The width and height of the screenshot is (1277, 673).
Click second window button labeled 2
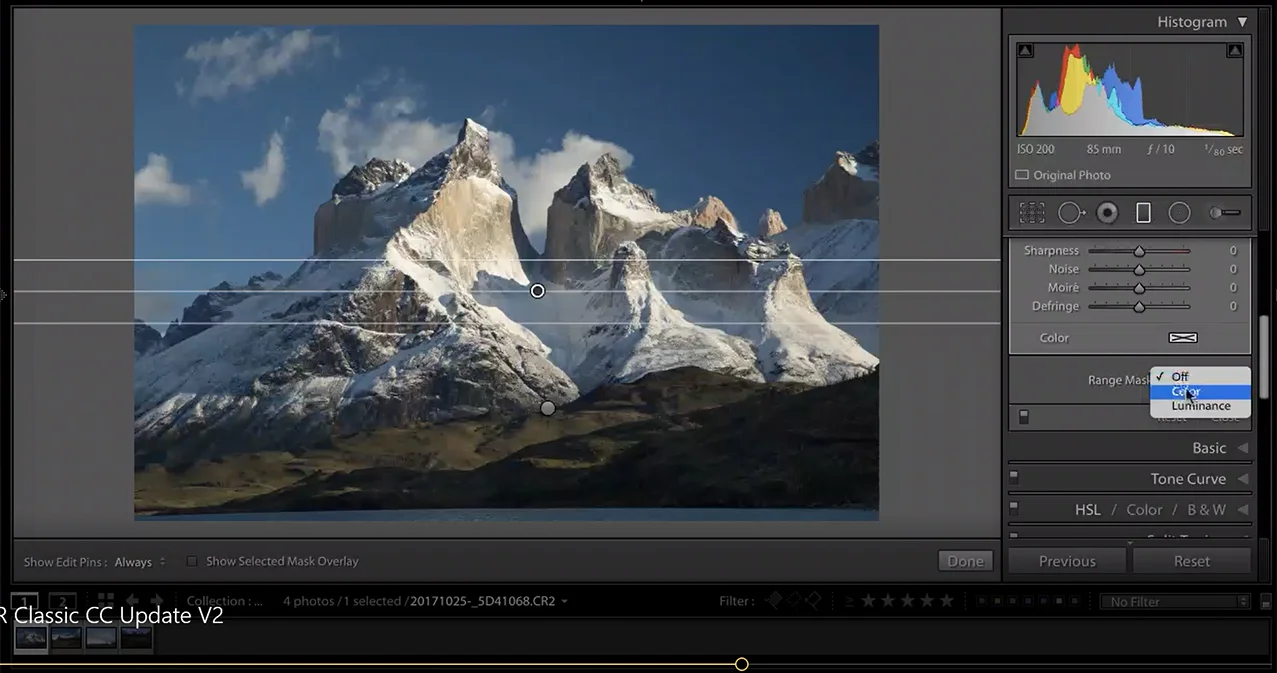pos(62,601)
